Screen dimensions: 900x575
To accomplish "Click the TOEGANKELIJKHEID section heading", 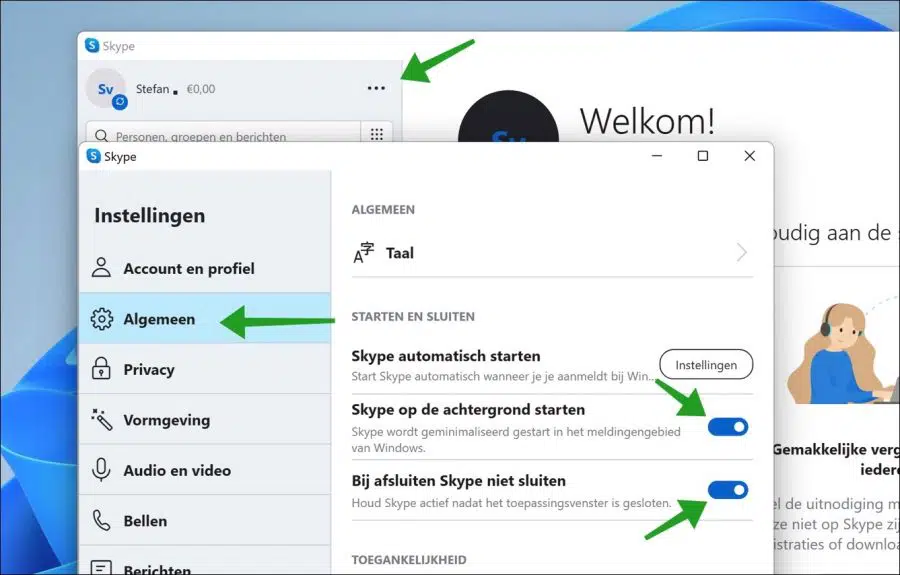I will click(x=409, y=560).
